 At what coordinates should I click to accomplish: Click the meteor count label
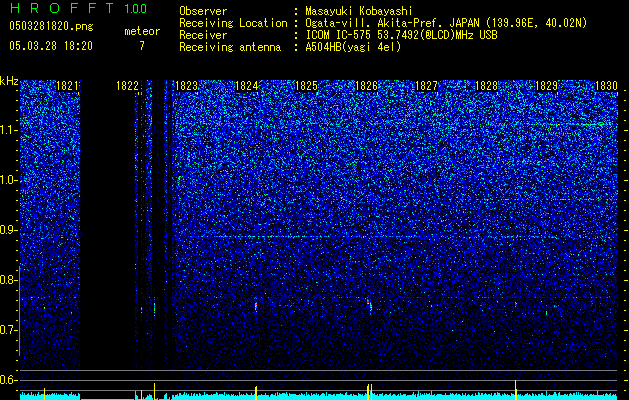coord(142,31)
